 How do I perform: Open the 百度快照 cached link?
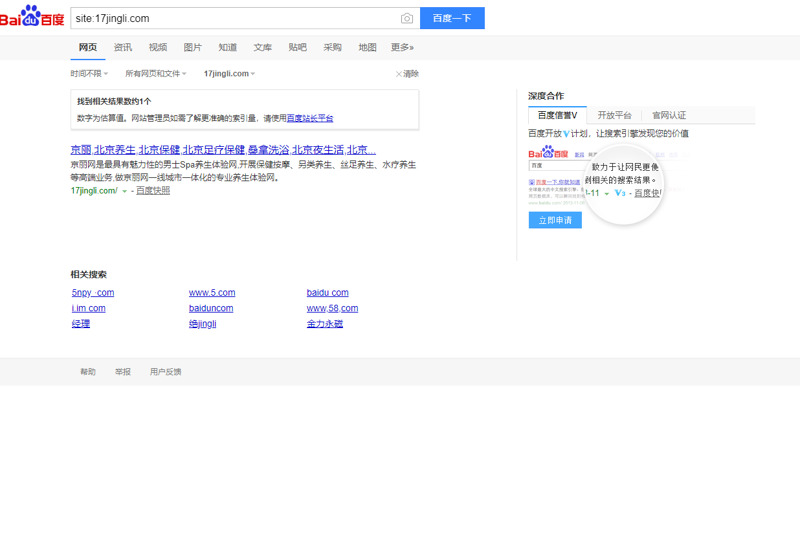click(153, 190)
